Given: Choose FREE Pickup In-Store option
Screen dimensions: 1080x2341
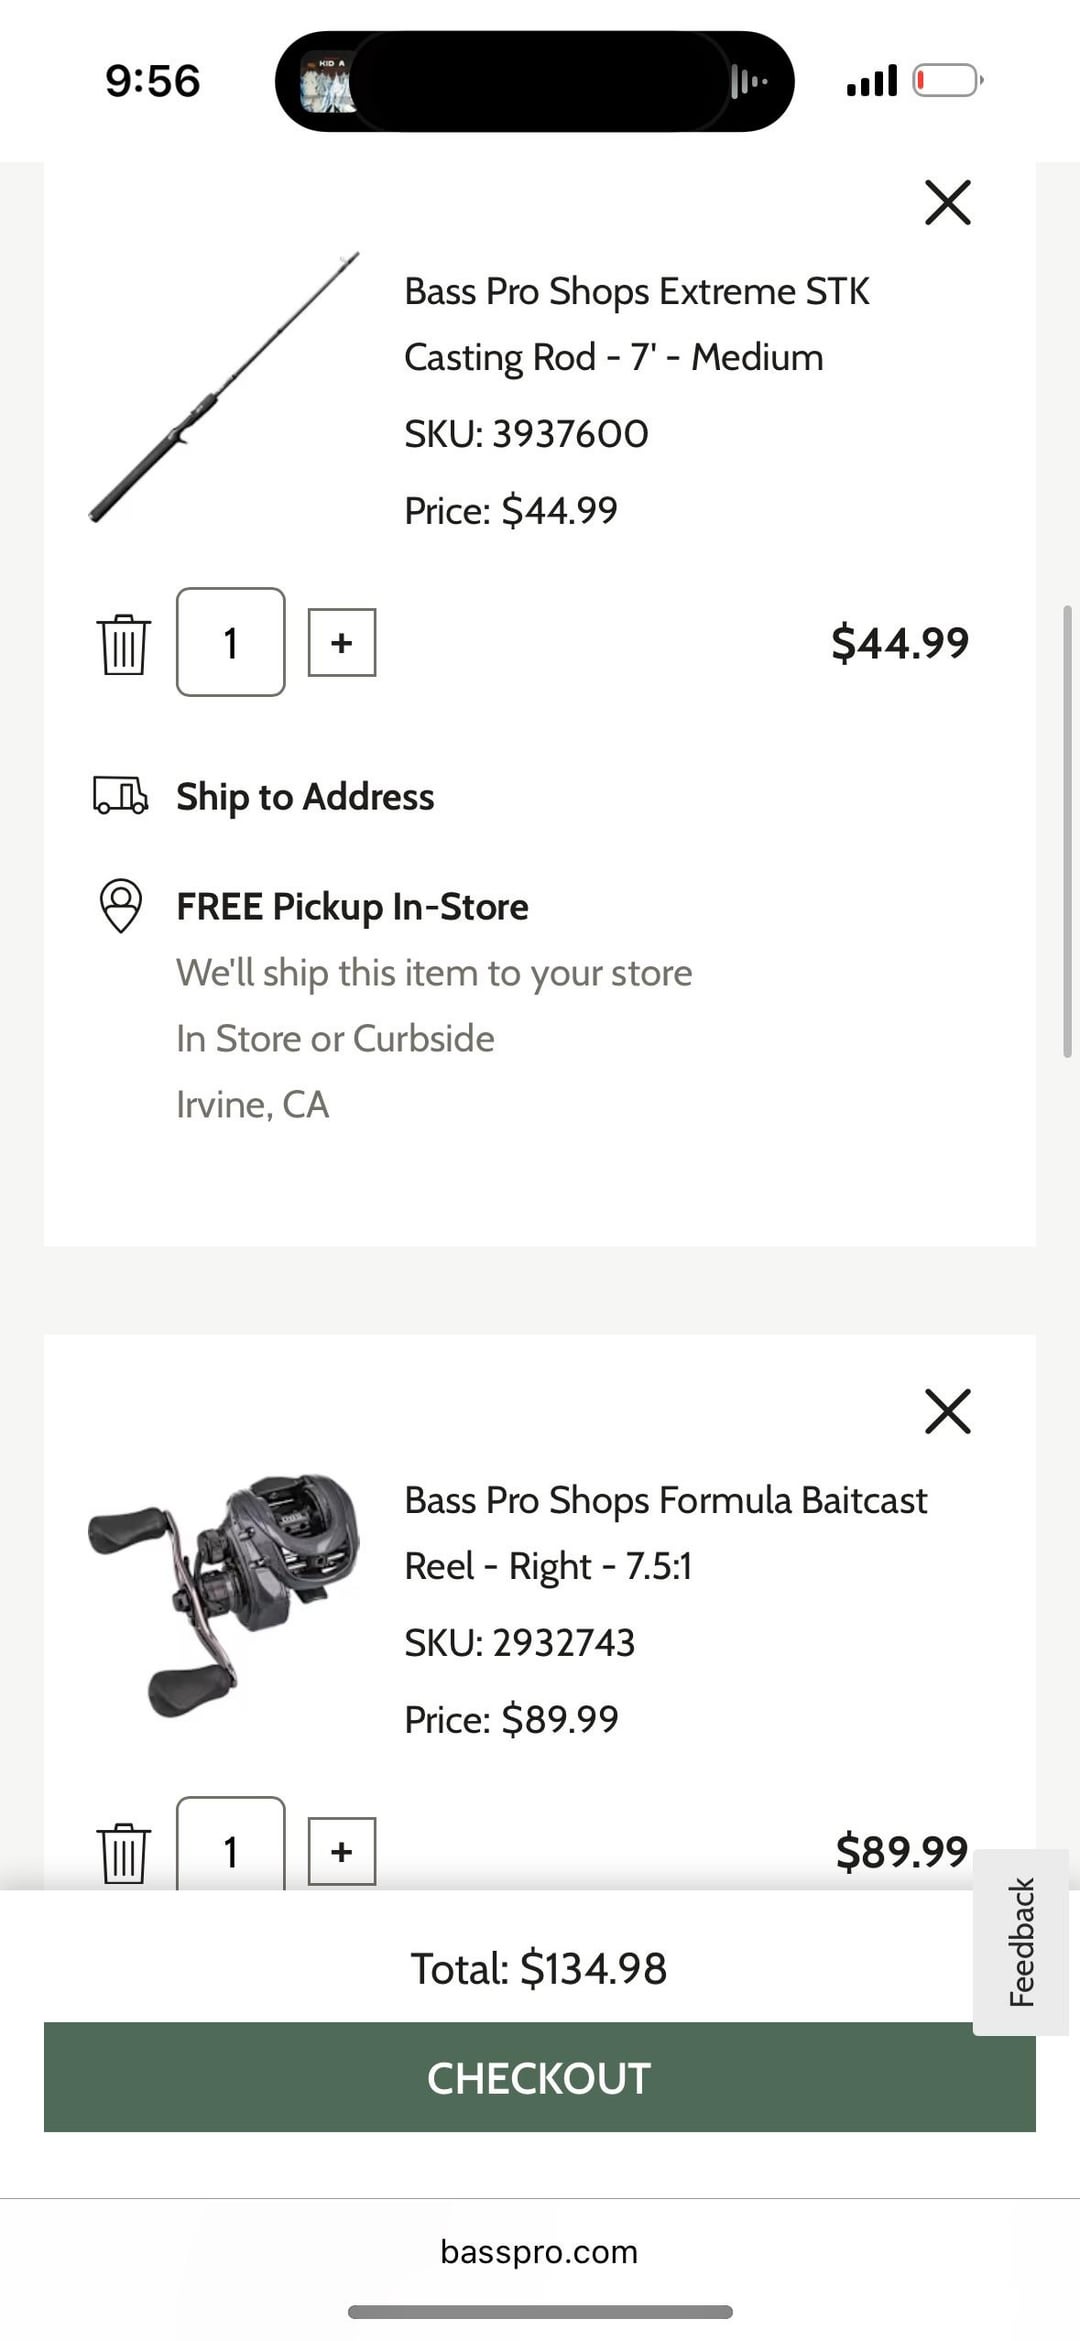Looking at the screenshot, I should coord(352,907).
